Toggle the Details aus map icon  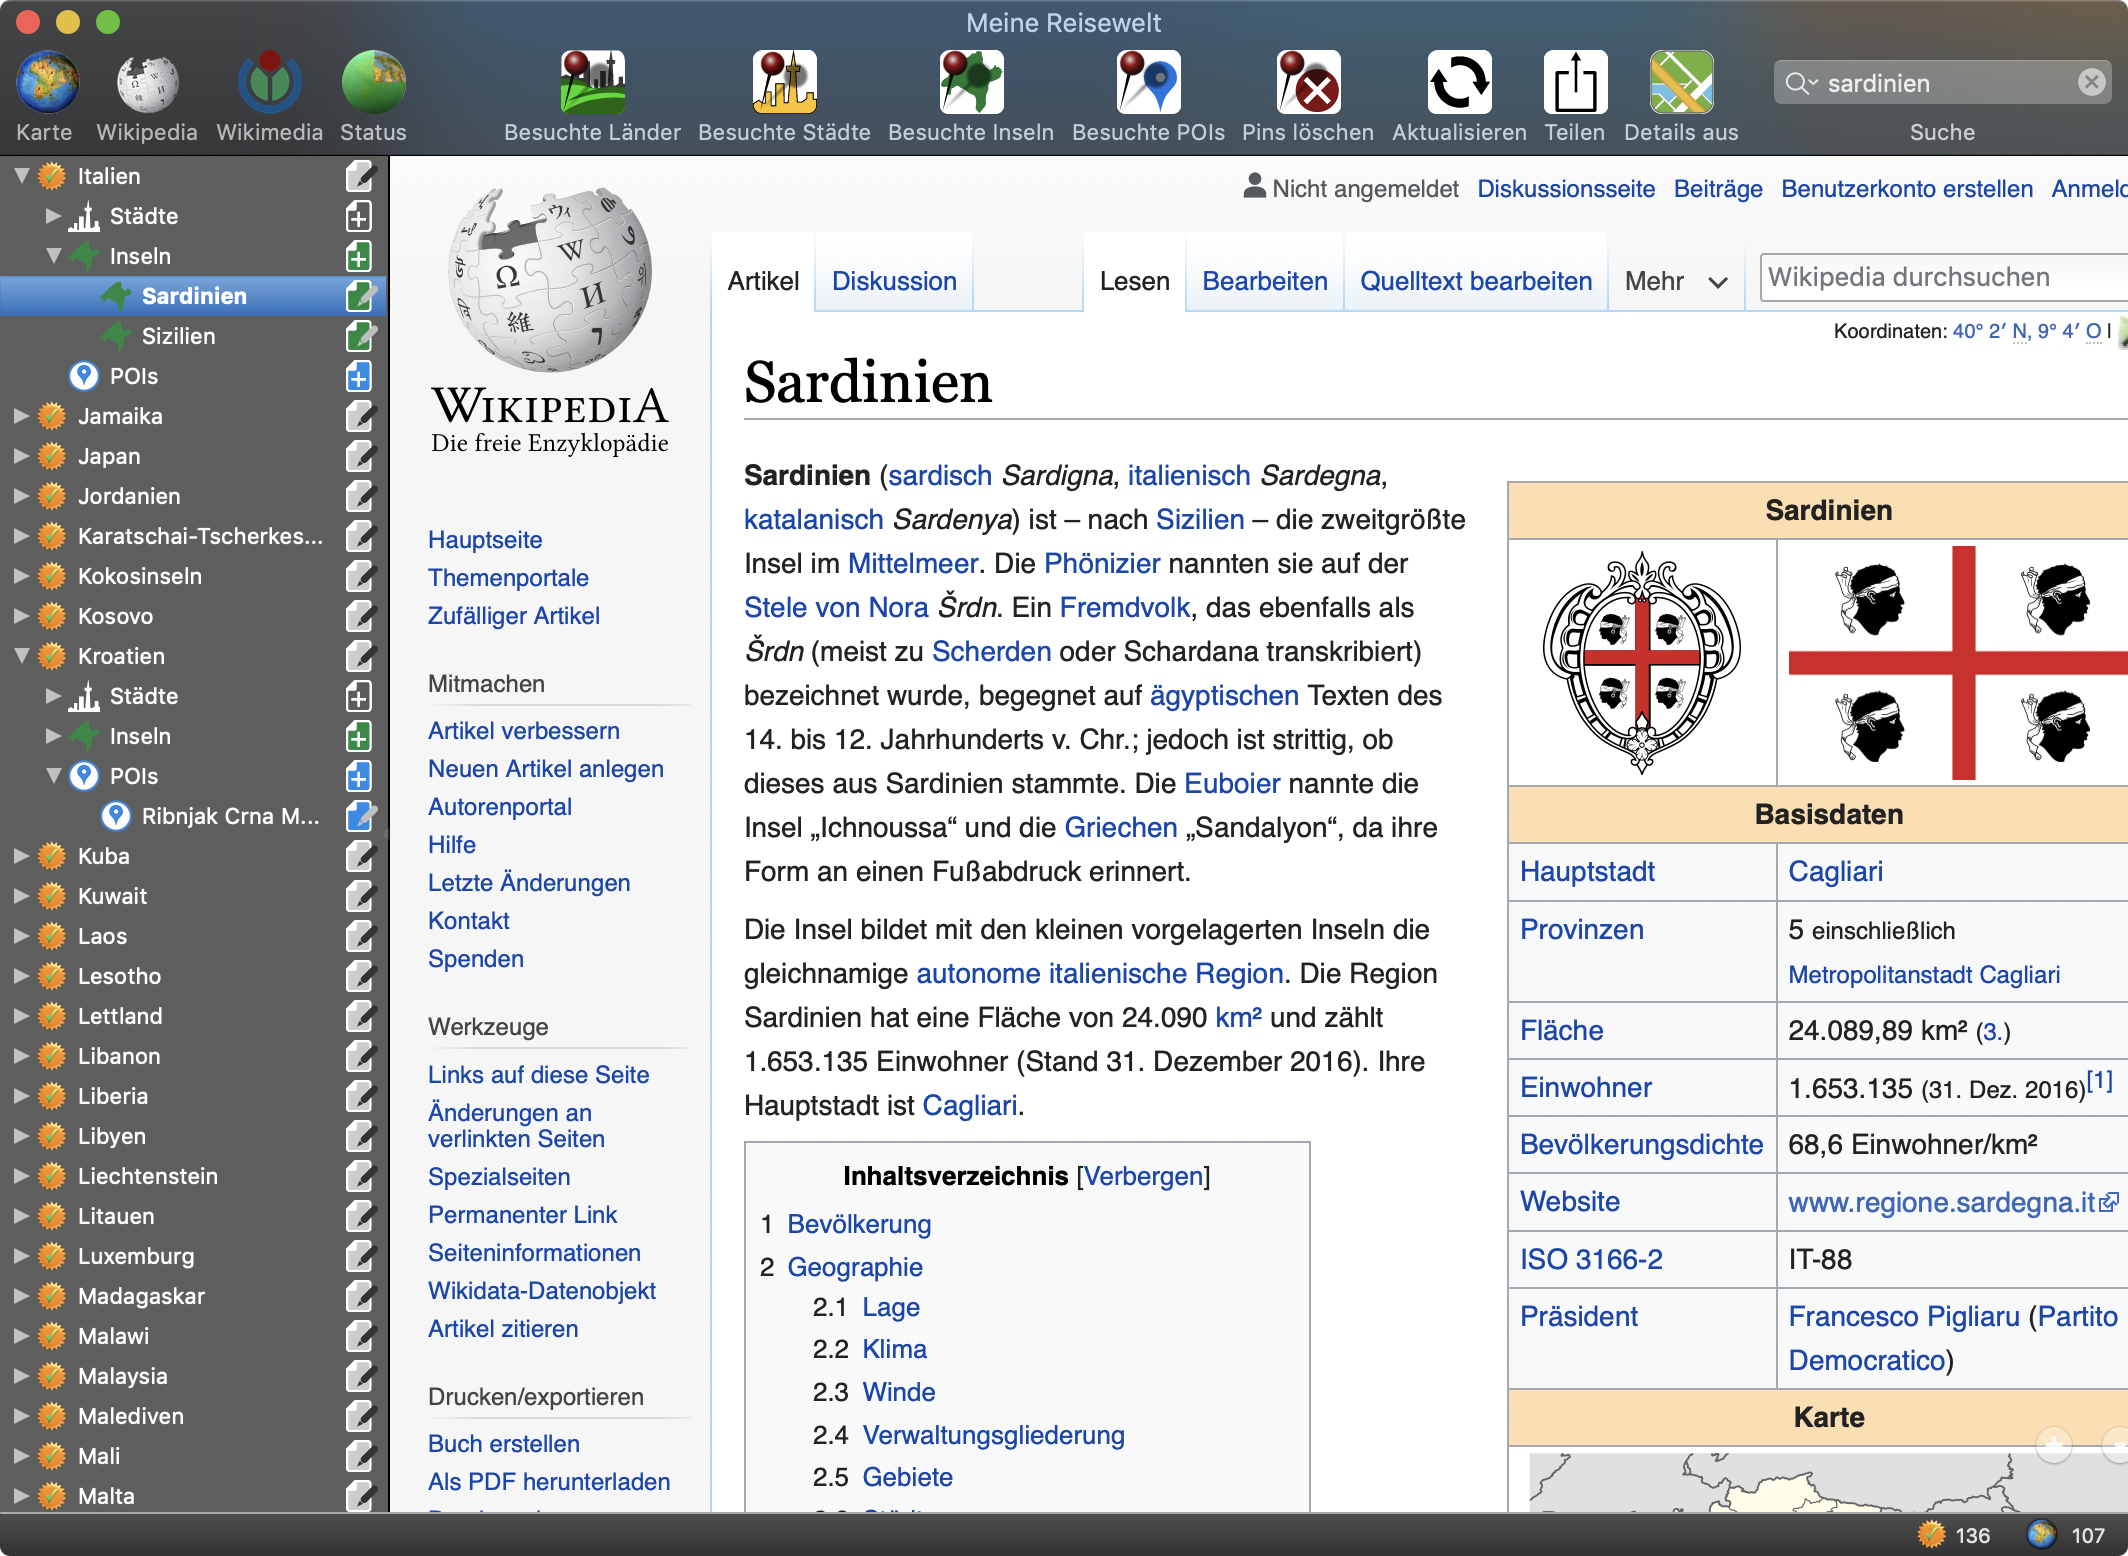coord(1681,82)
